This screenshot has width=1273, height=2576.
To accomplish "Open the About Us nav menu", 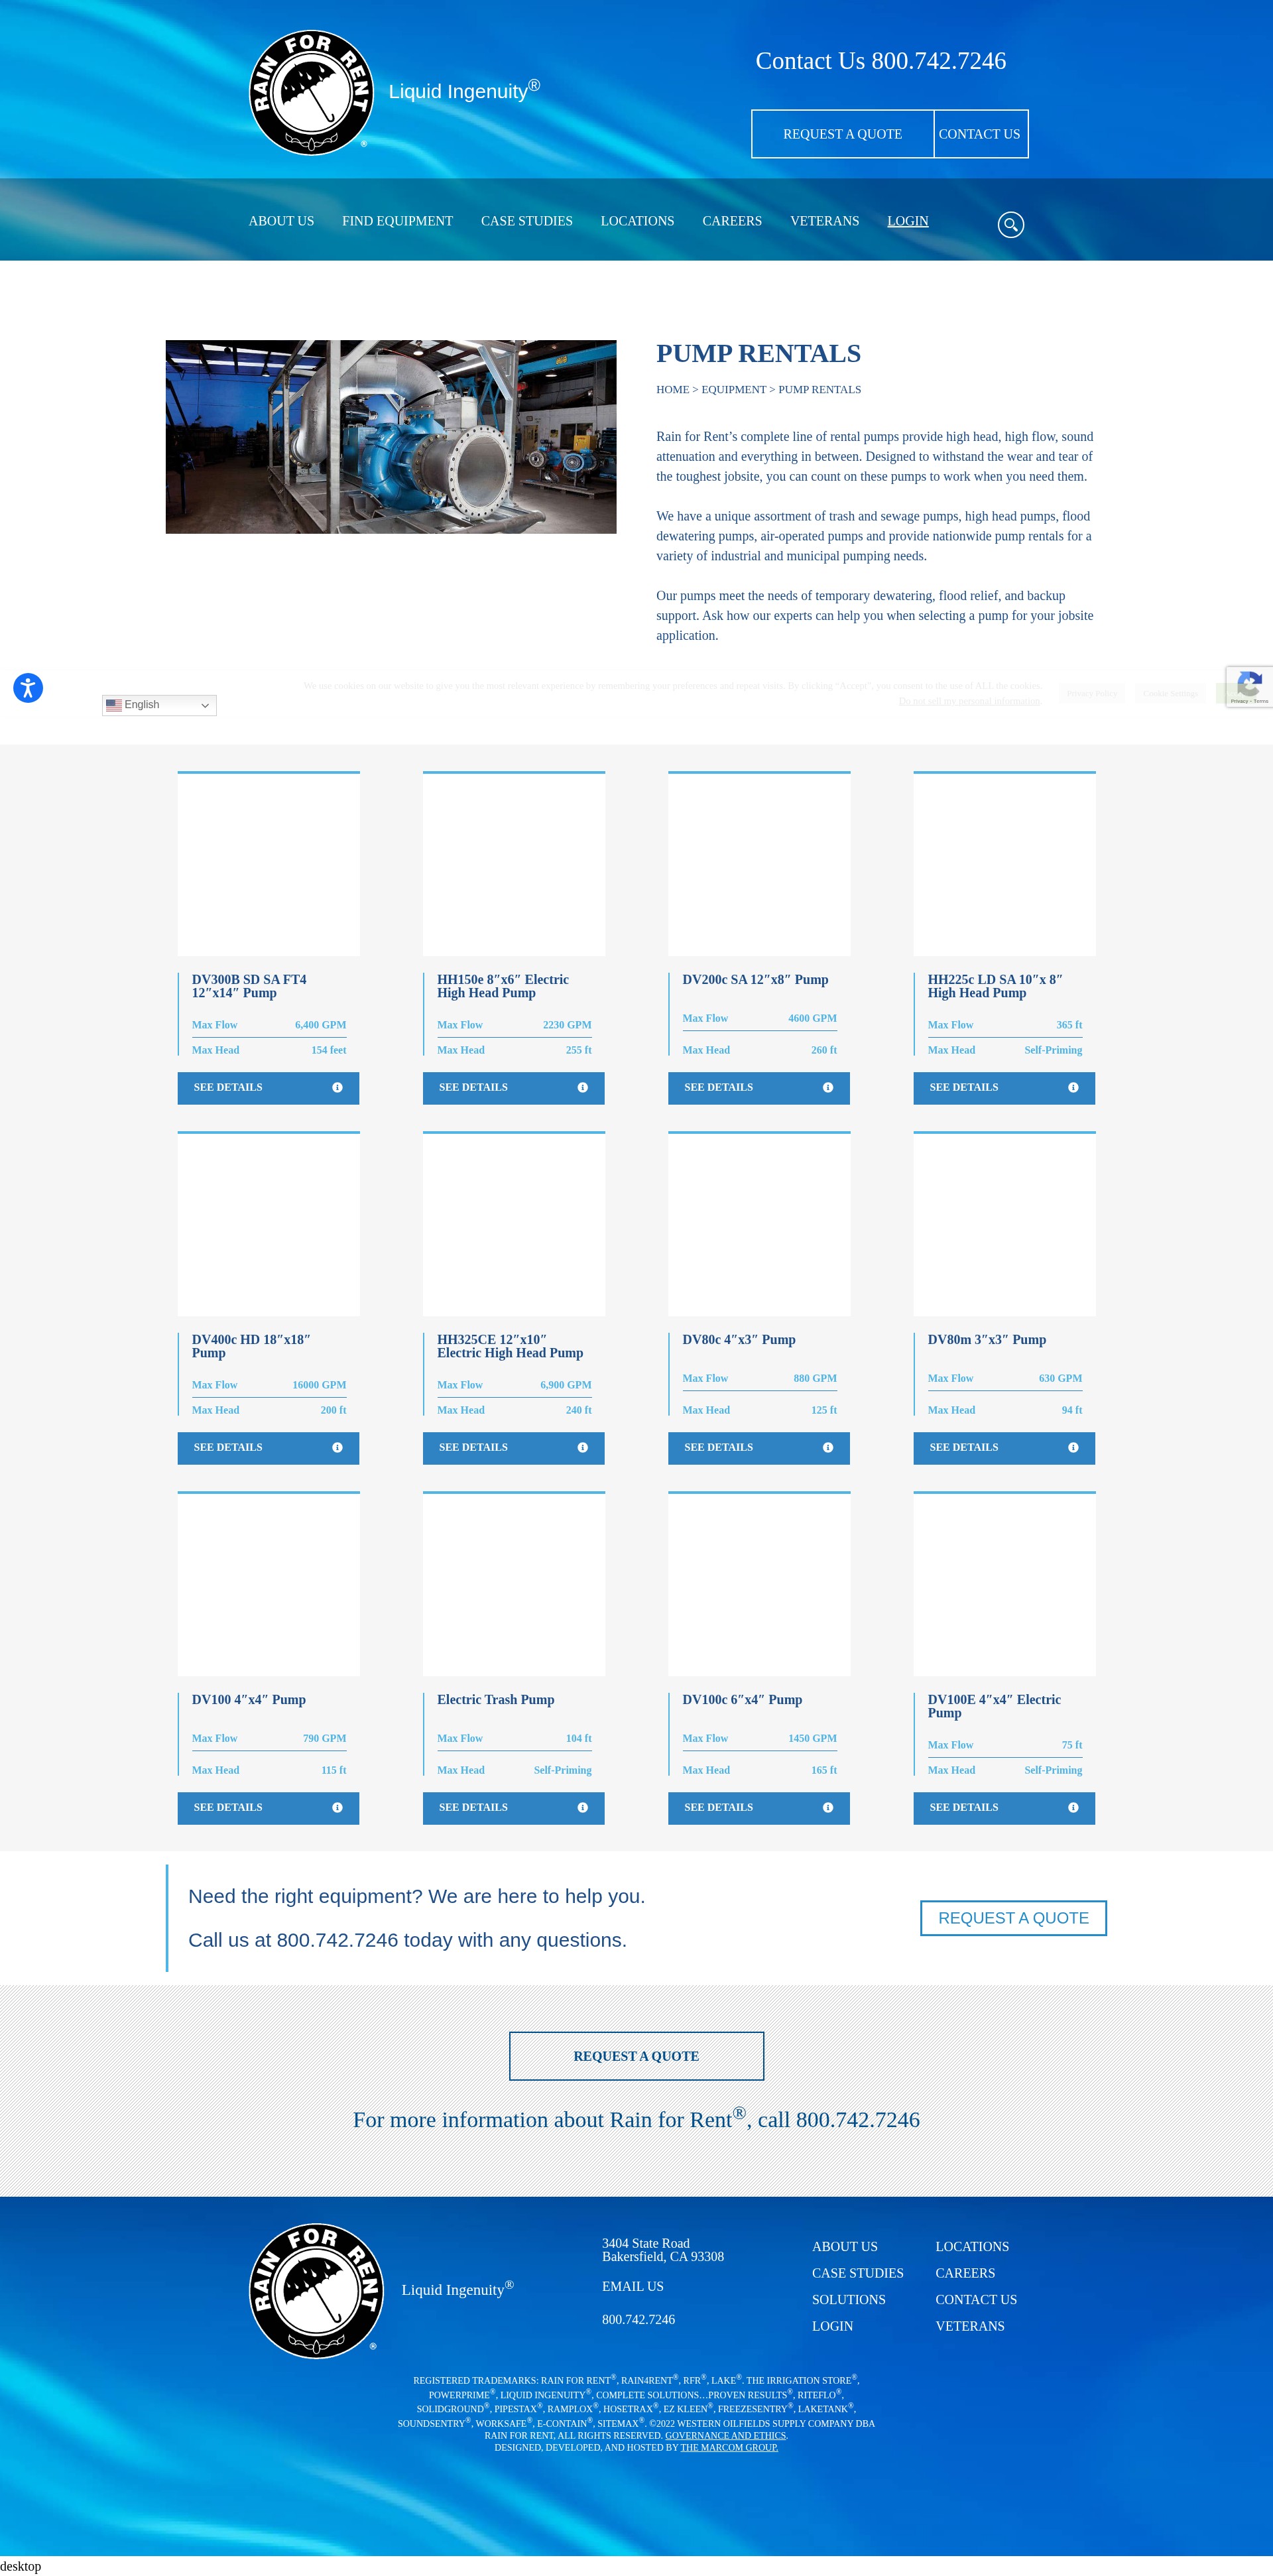I will (281, 221).
